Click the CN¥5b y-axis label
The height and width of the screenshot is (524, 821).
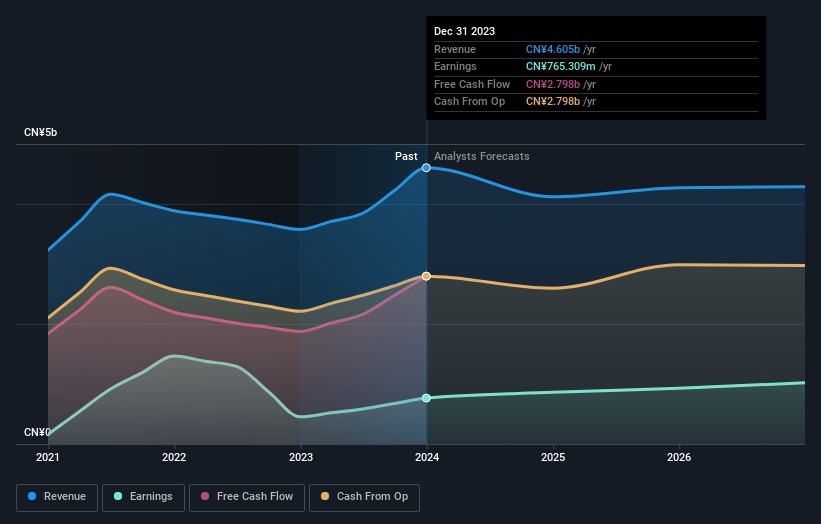tap(40, 132)
